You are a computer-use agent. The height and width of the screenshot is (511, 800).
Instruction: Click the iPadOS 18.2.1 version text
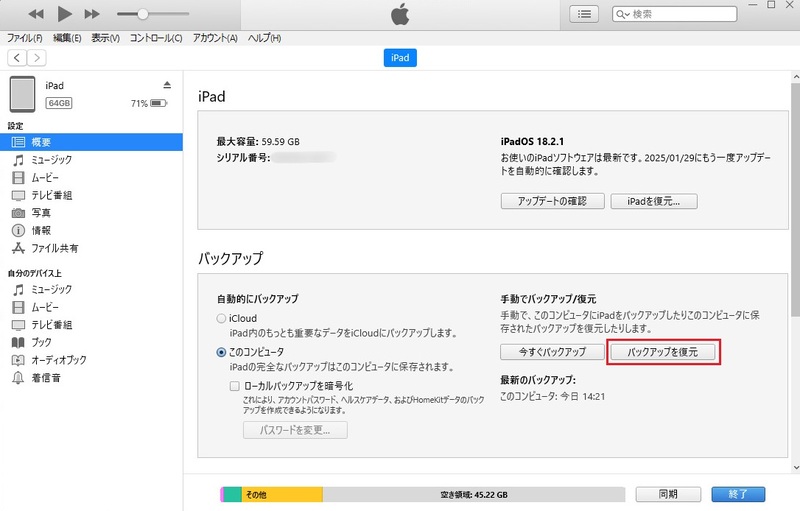pyautogui.click(x=532, y=141)
